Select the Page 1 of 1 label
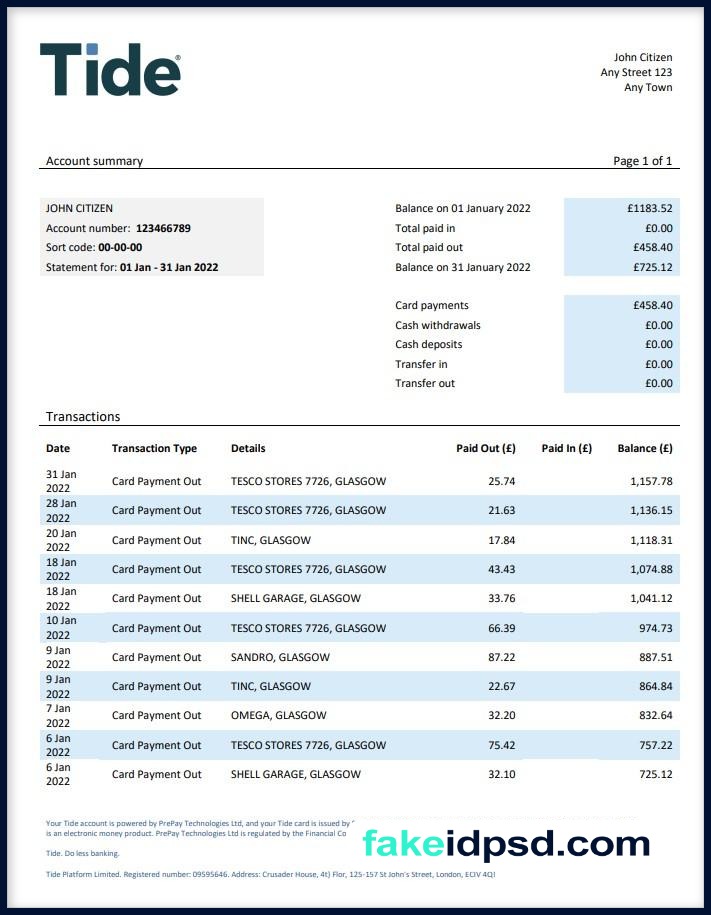Viewport: 711px width, 915px height. [x=643, y=161]
